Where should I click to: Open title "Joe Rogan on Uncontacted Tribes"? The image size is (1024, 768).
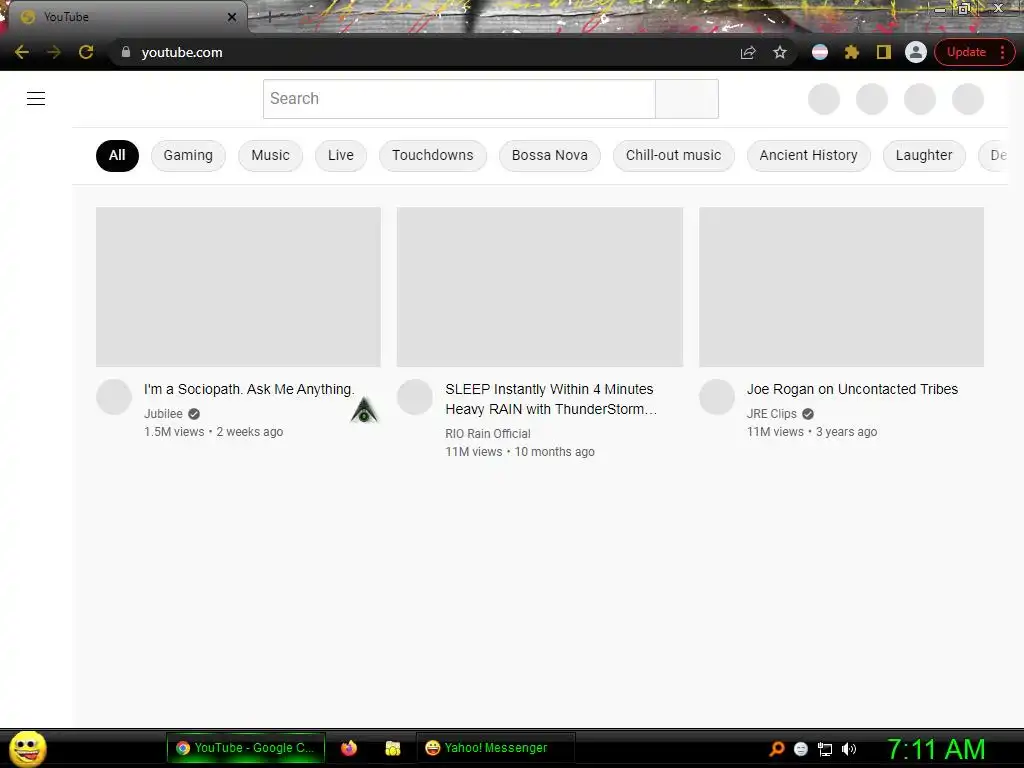(x=852, y=389)
